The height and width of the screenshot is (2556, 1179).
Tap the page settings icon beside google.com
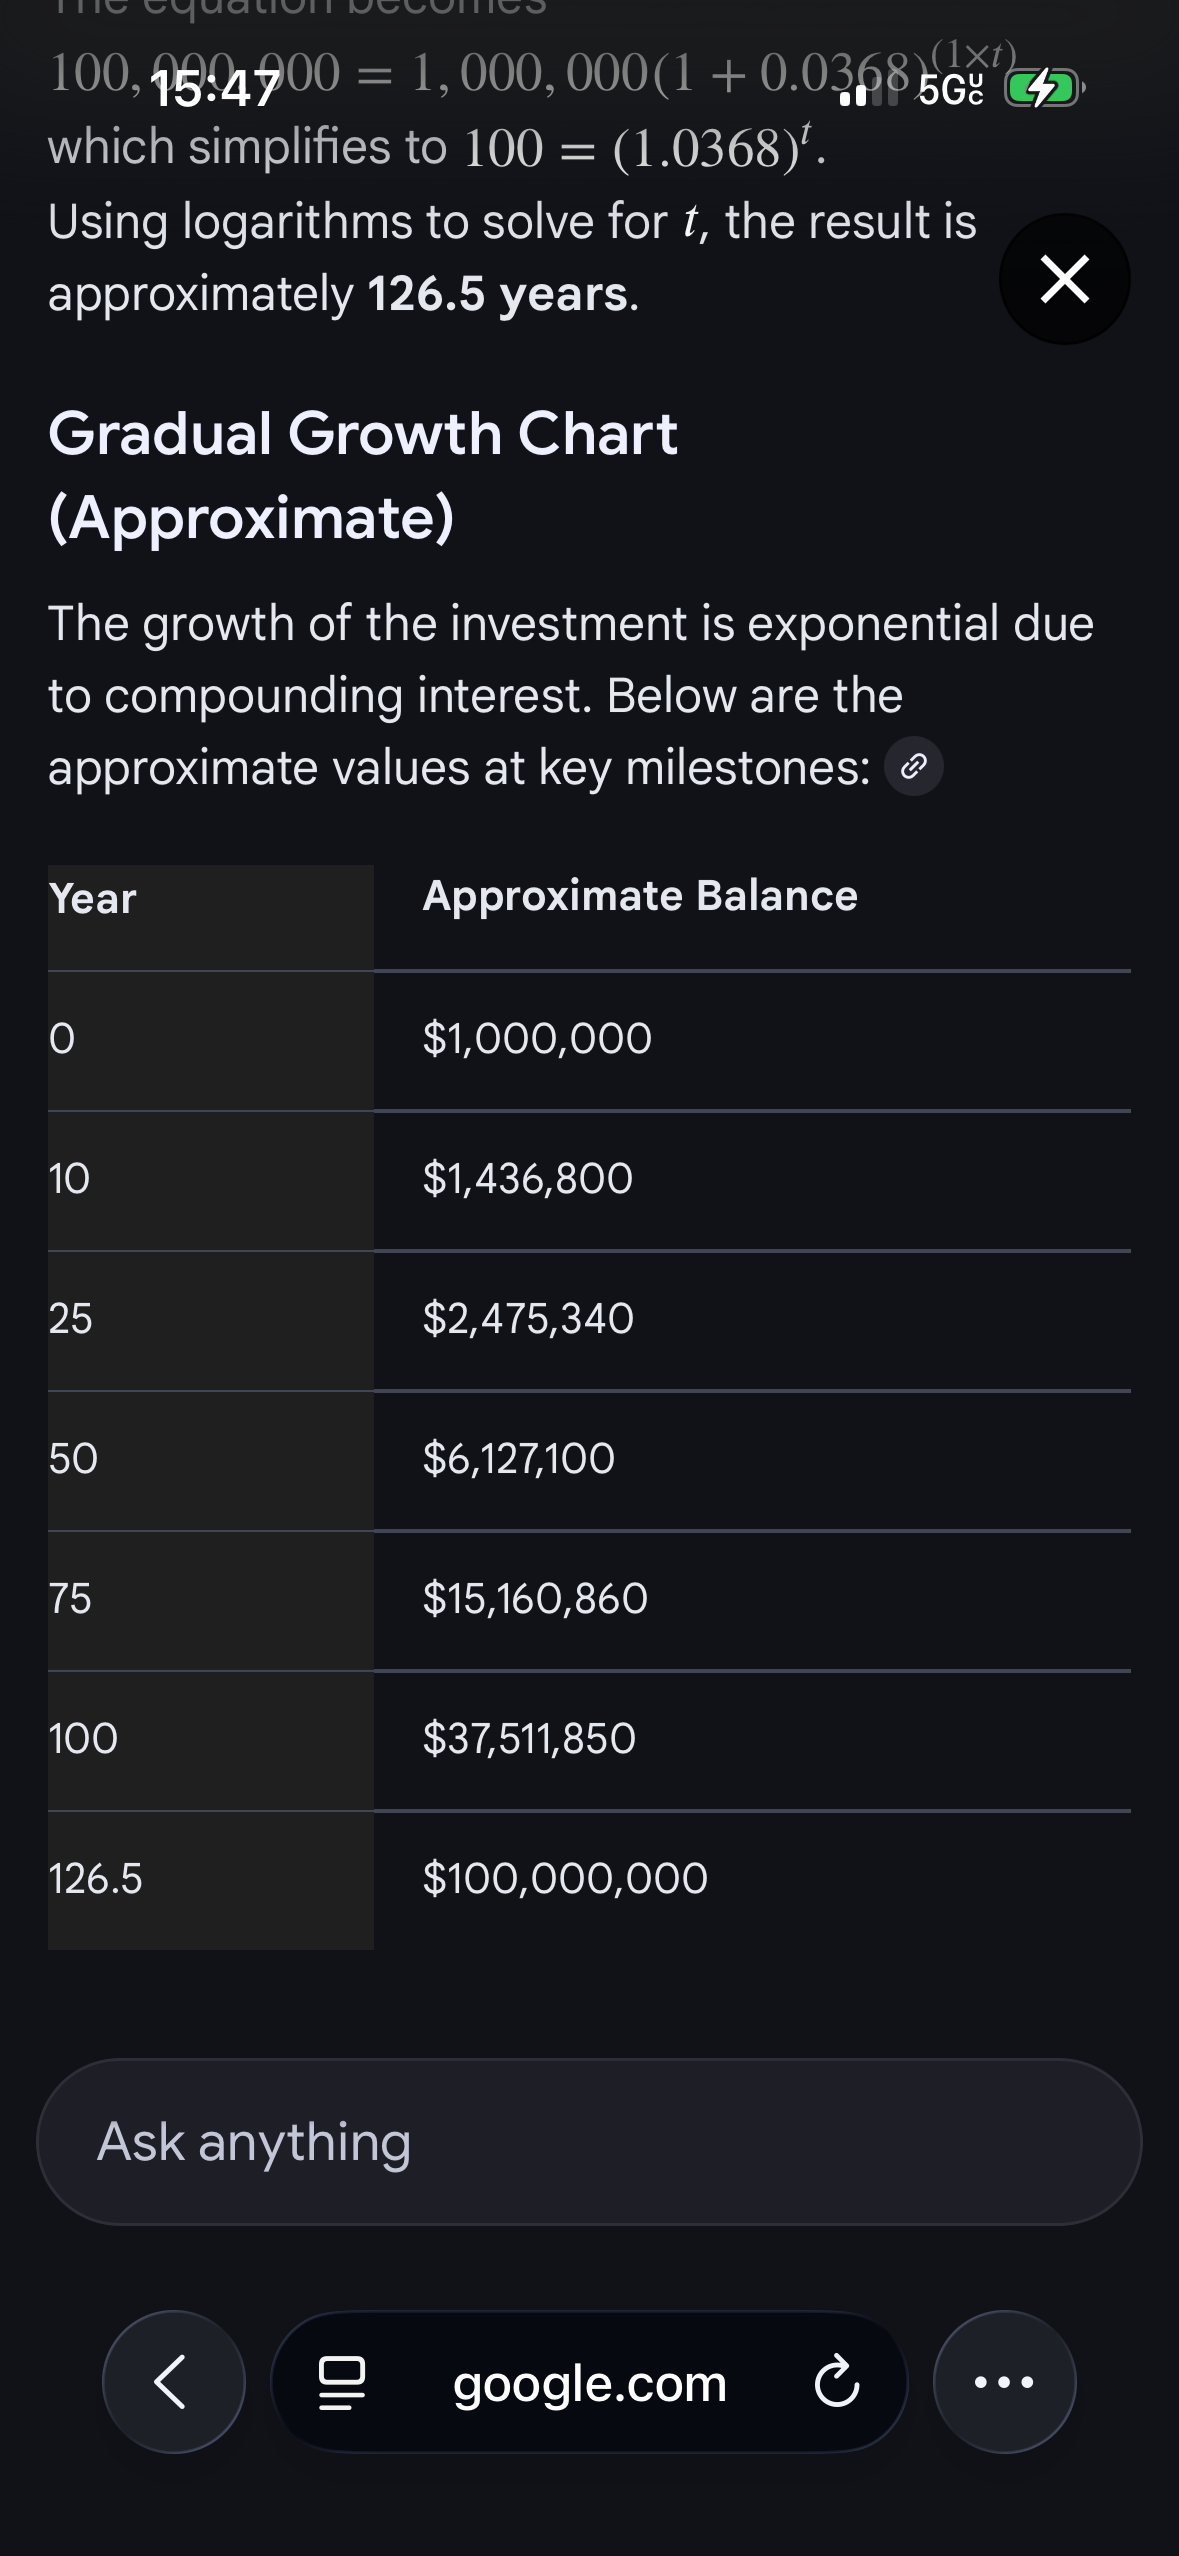pos(341,2382)
